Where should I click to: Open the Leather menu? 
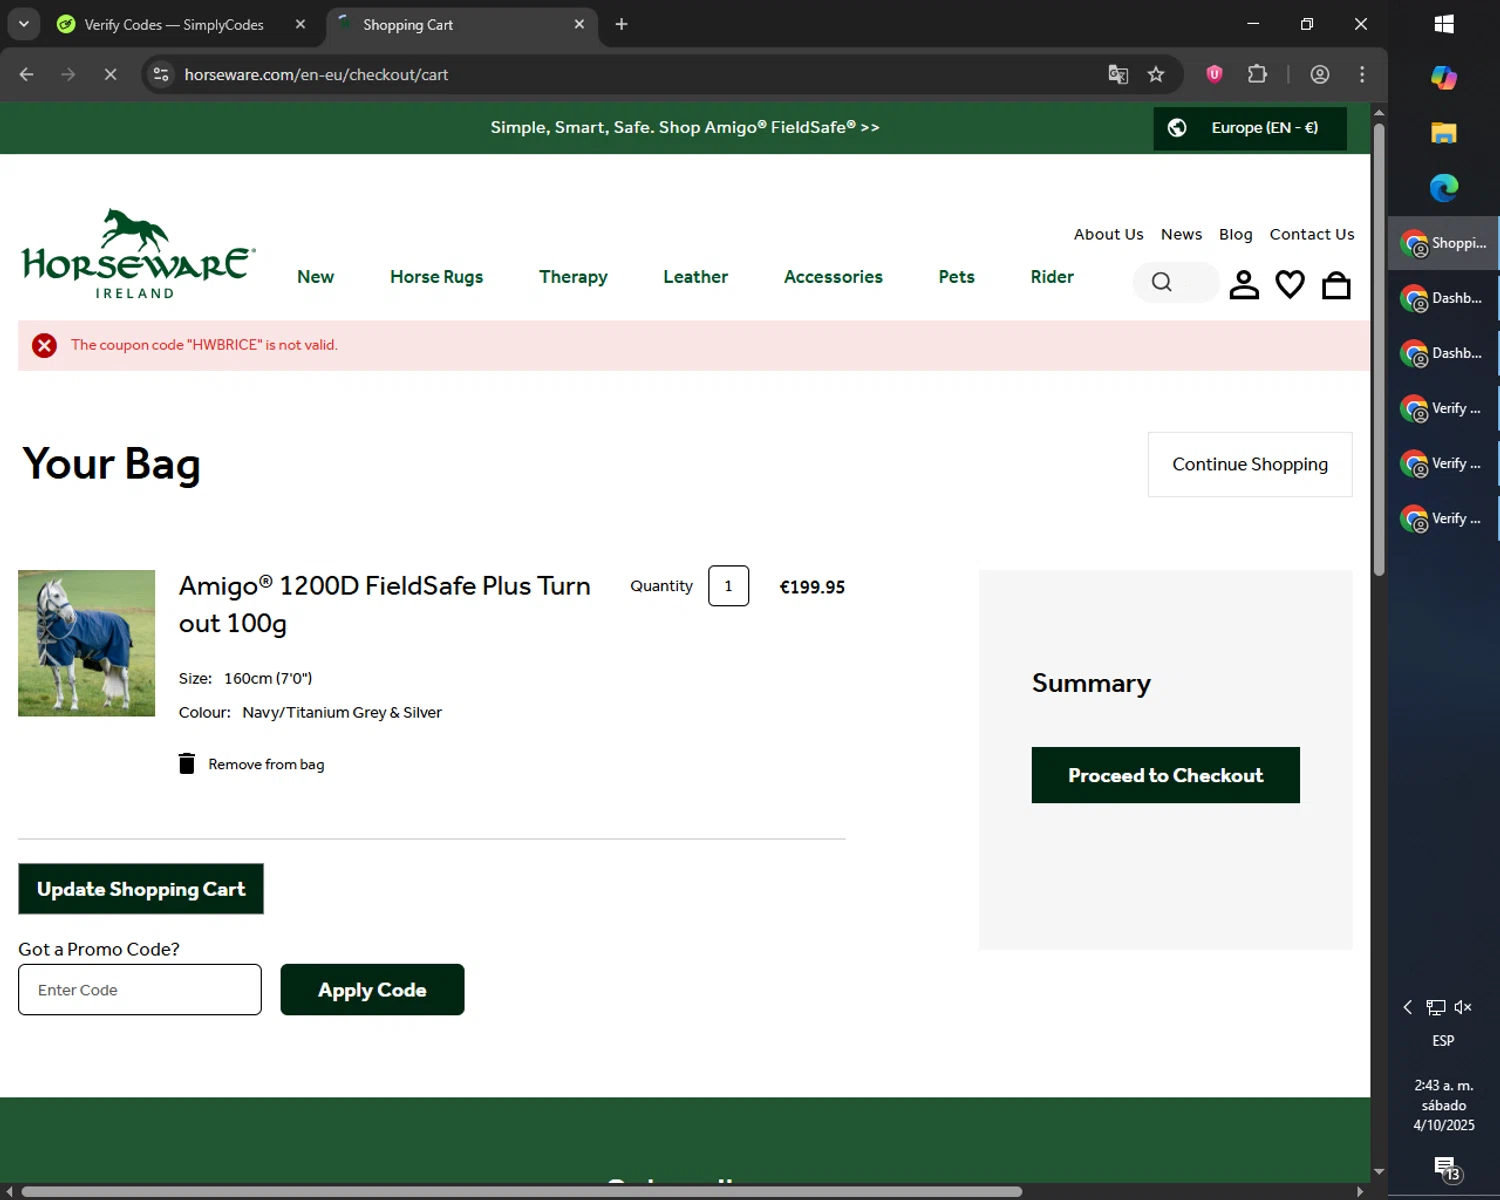(695, 277)
